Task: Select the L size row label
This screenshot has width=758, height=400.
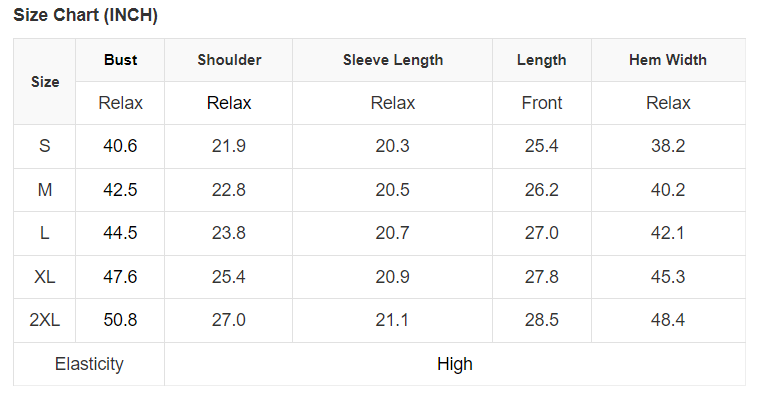Action: (x=45, y=233)
